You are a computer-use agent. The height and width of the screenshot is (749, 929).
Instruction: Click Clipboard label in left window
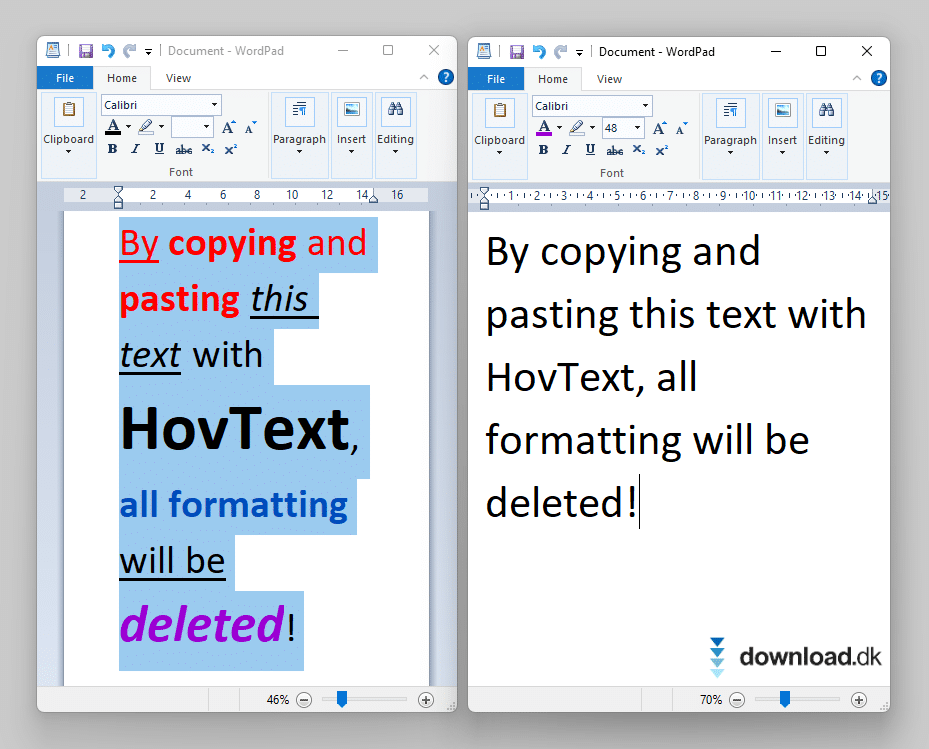69,139
